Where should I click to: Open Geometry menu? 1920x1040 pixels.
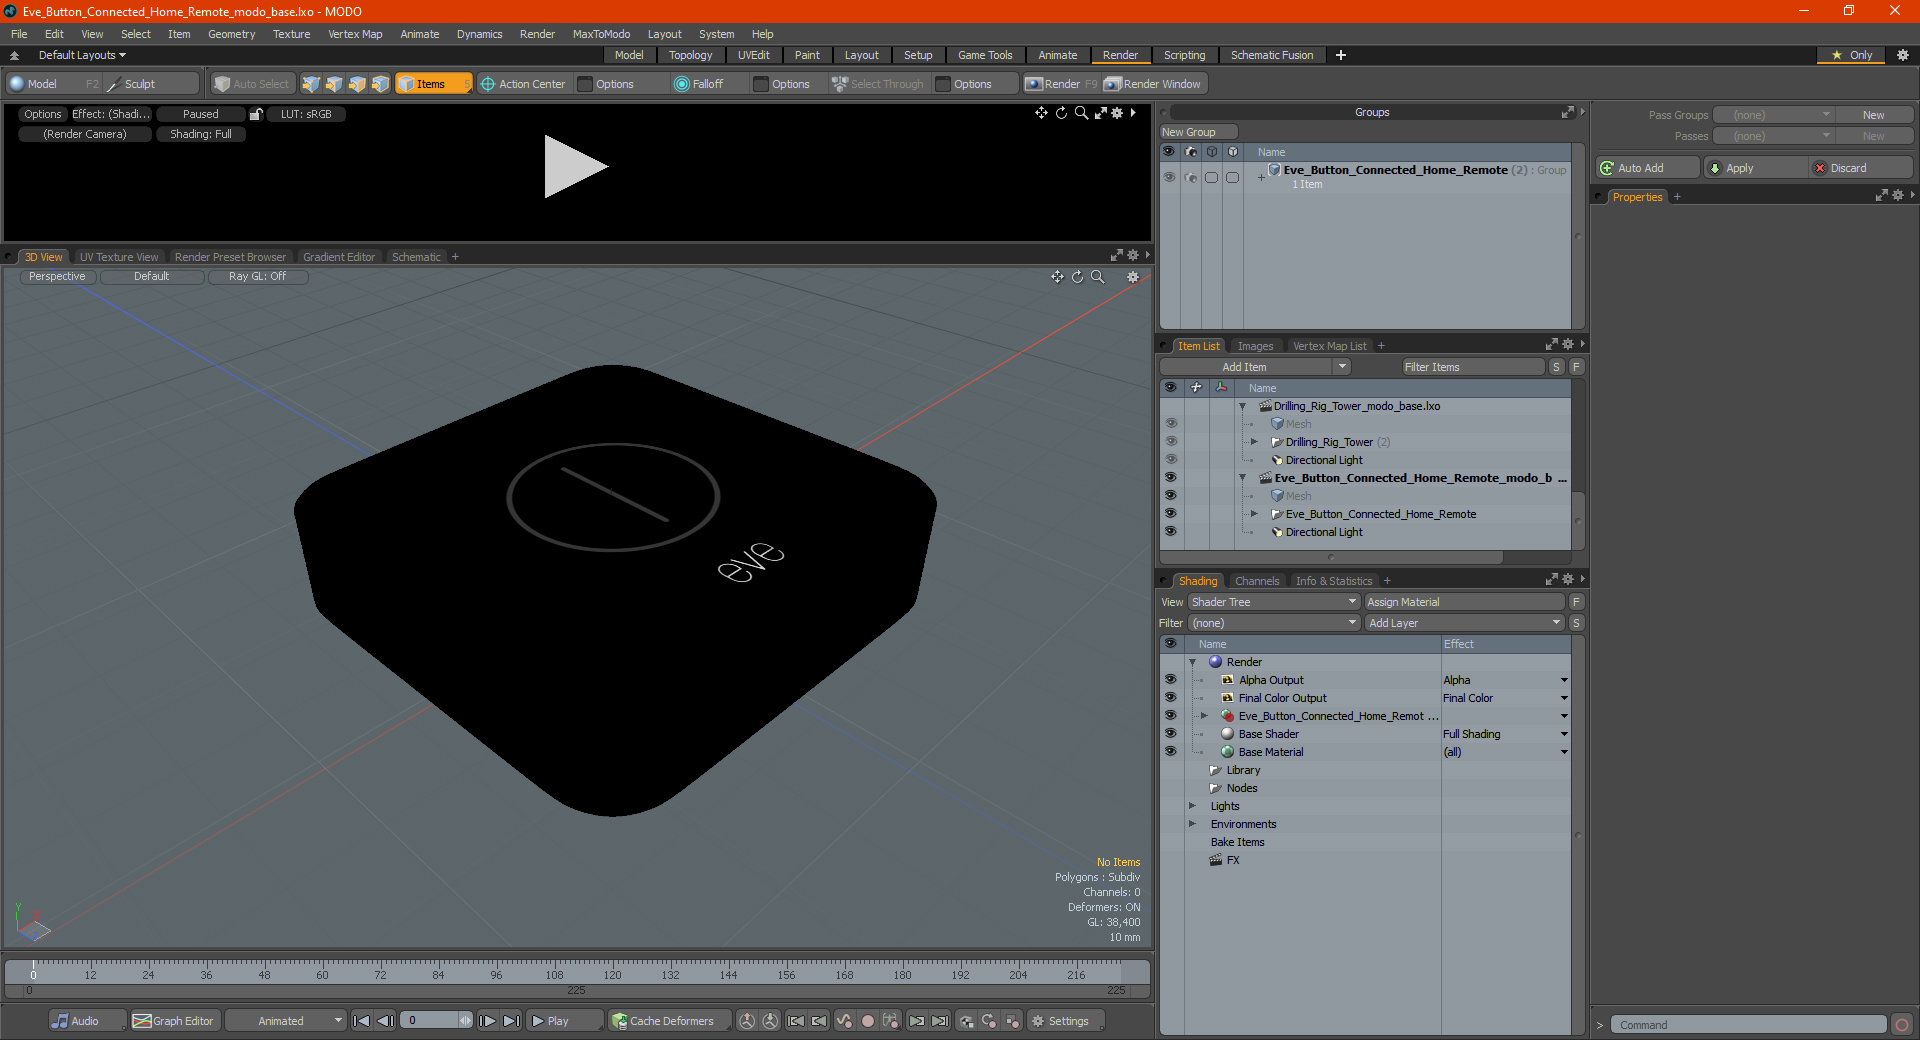(231, 34)
